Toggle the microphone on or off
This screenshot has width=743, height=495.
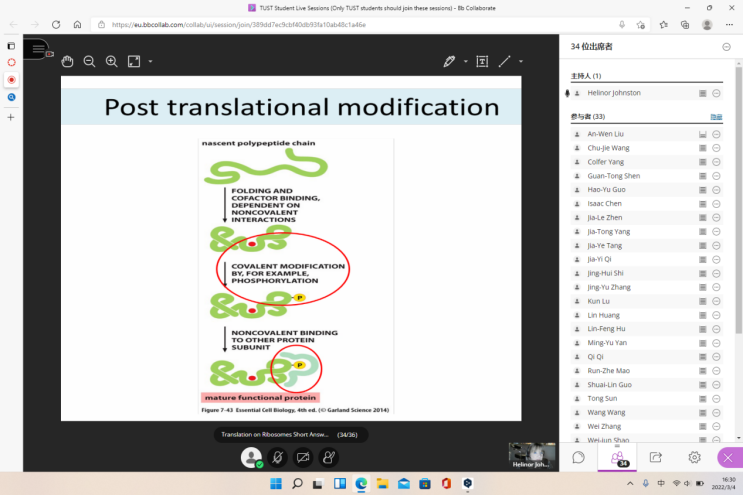(x=277, y=457)
